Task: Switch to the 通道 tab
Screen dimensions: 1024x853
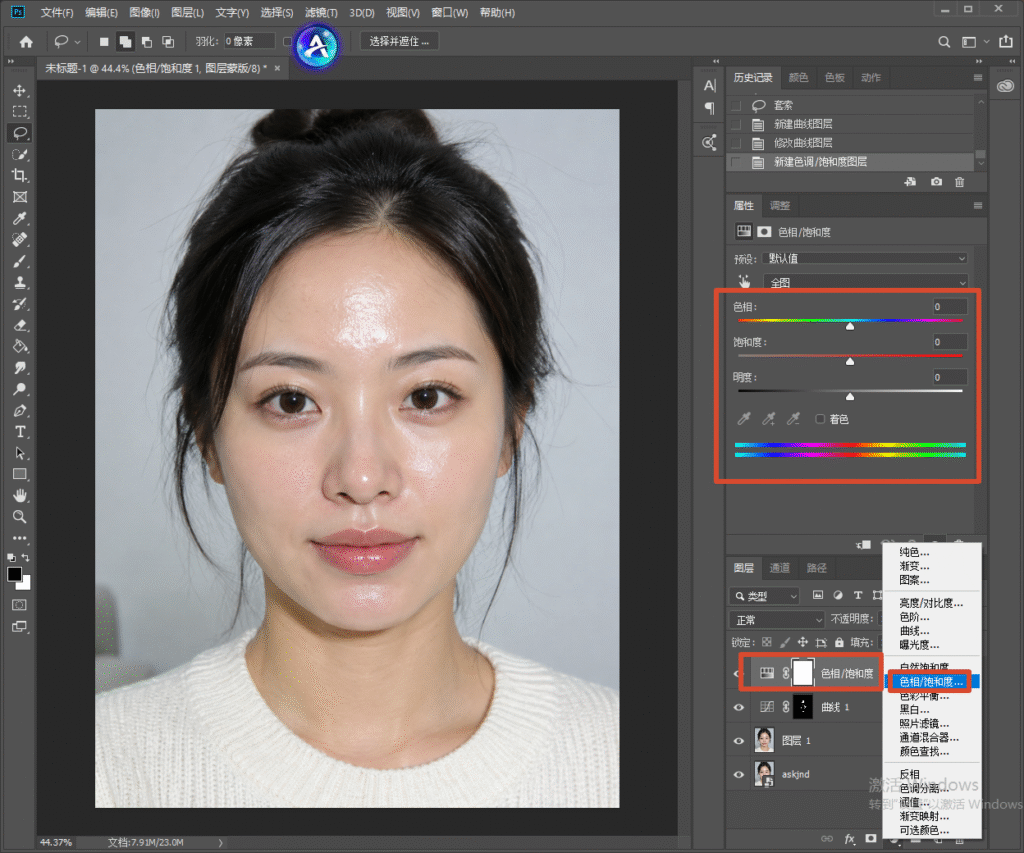Action: [780, 568]
